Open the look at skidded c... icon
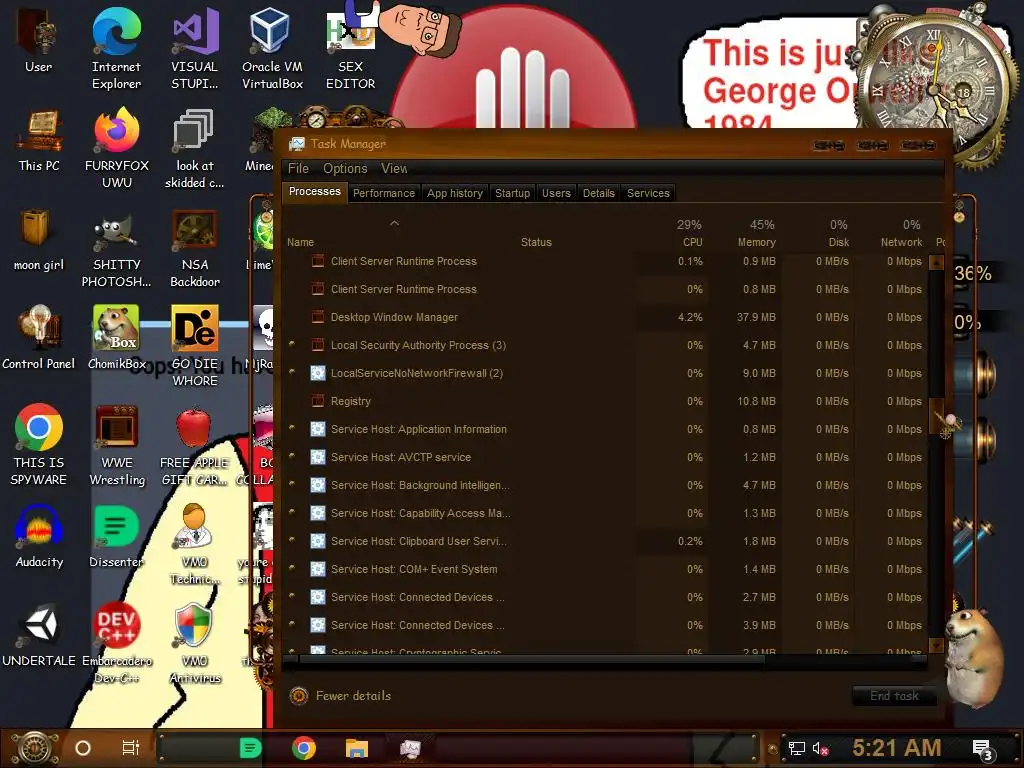The image size is (1024, 768). click(194, 148)
